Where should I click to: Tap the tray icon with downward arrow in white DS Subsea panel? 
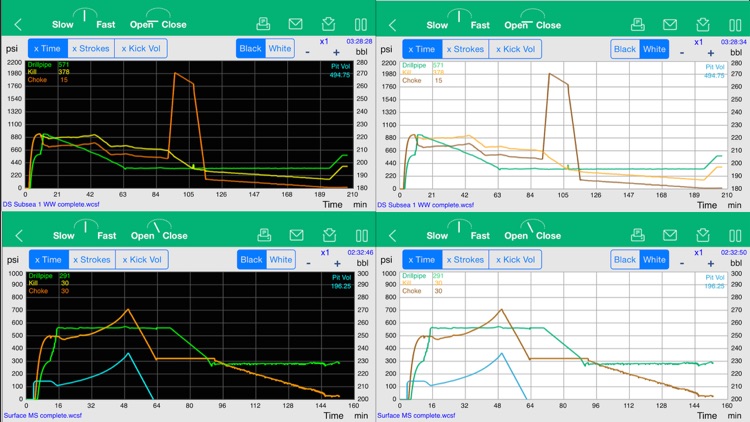(703, 24)
